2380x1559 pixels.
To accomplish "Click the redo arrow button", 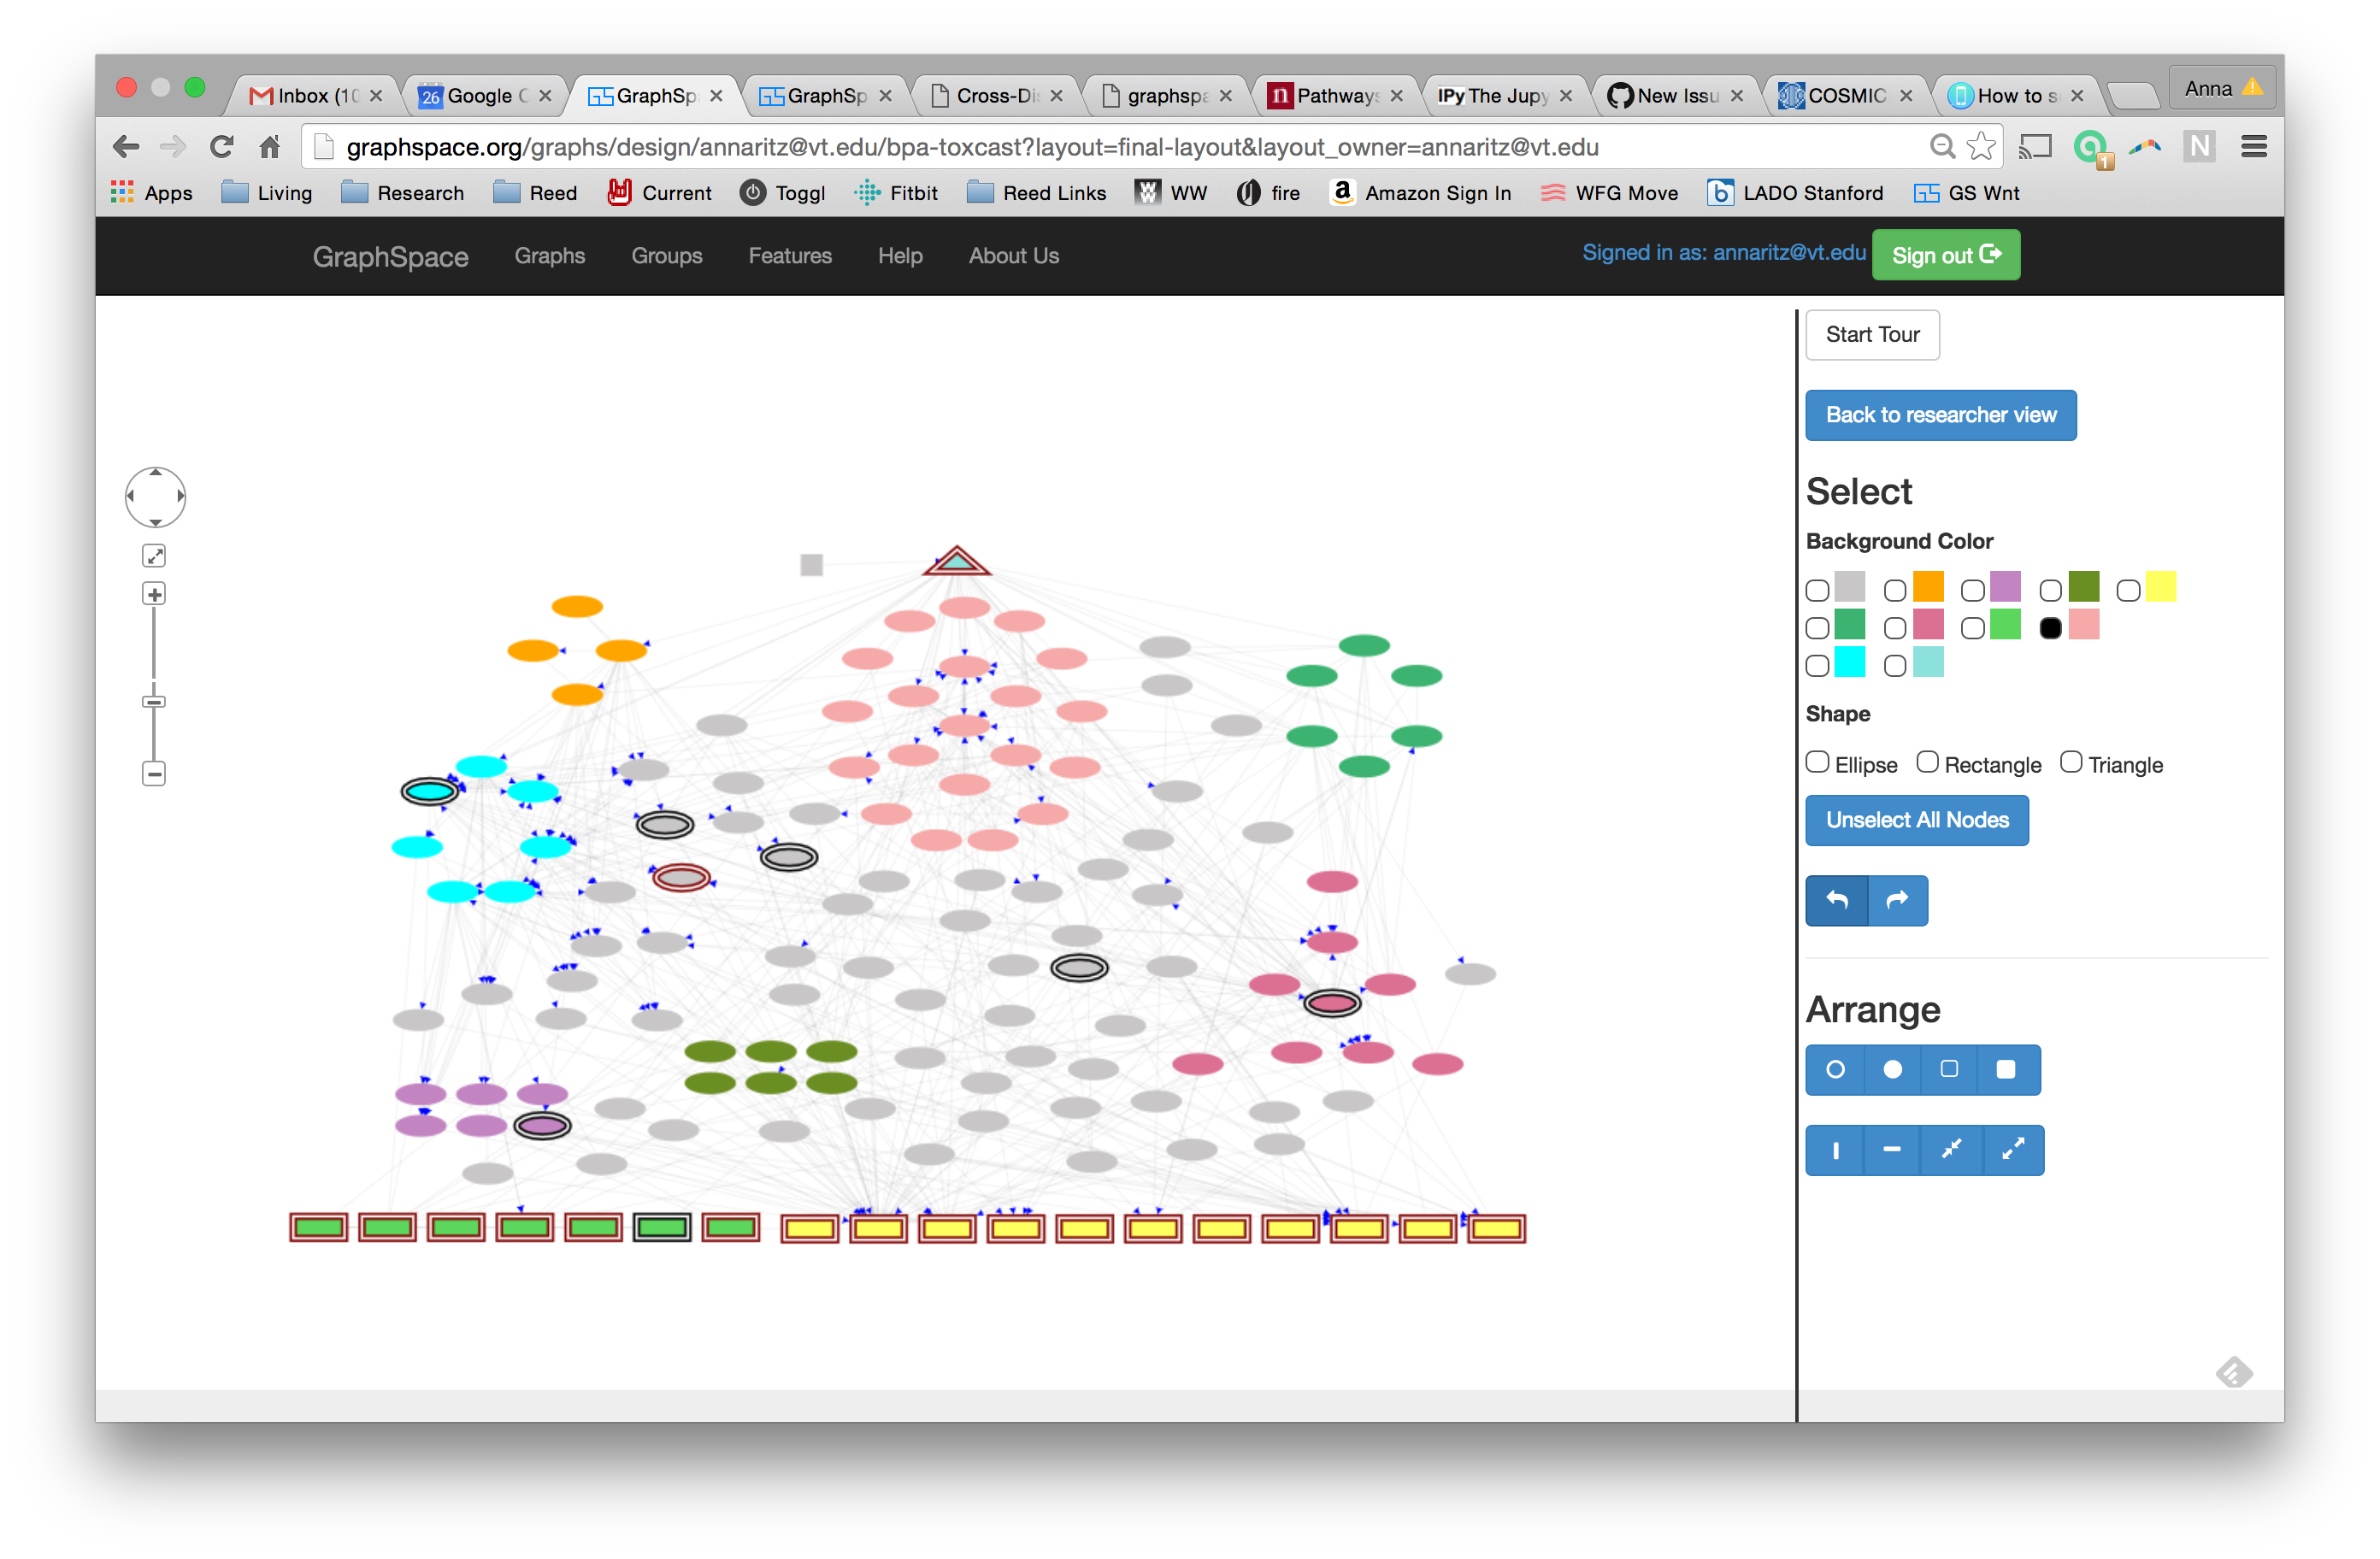I will point(1897,900).
